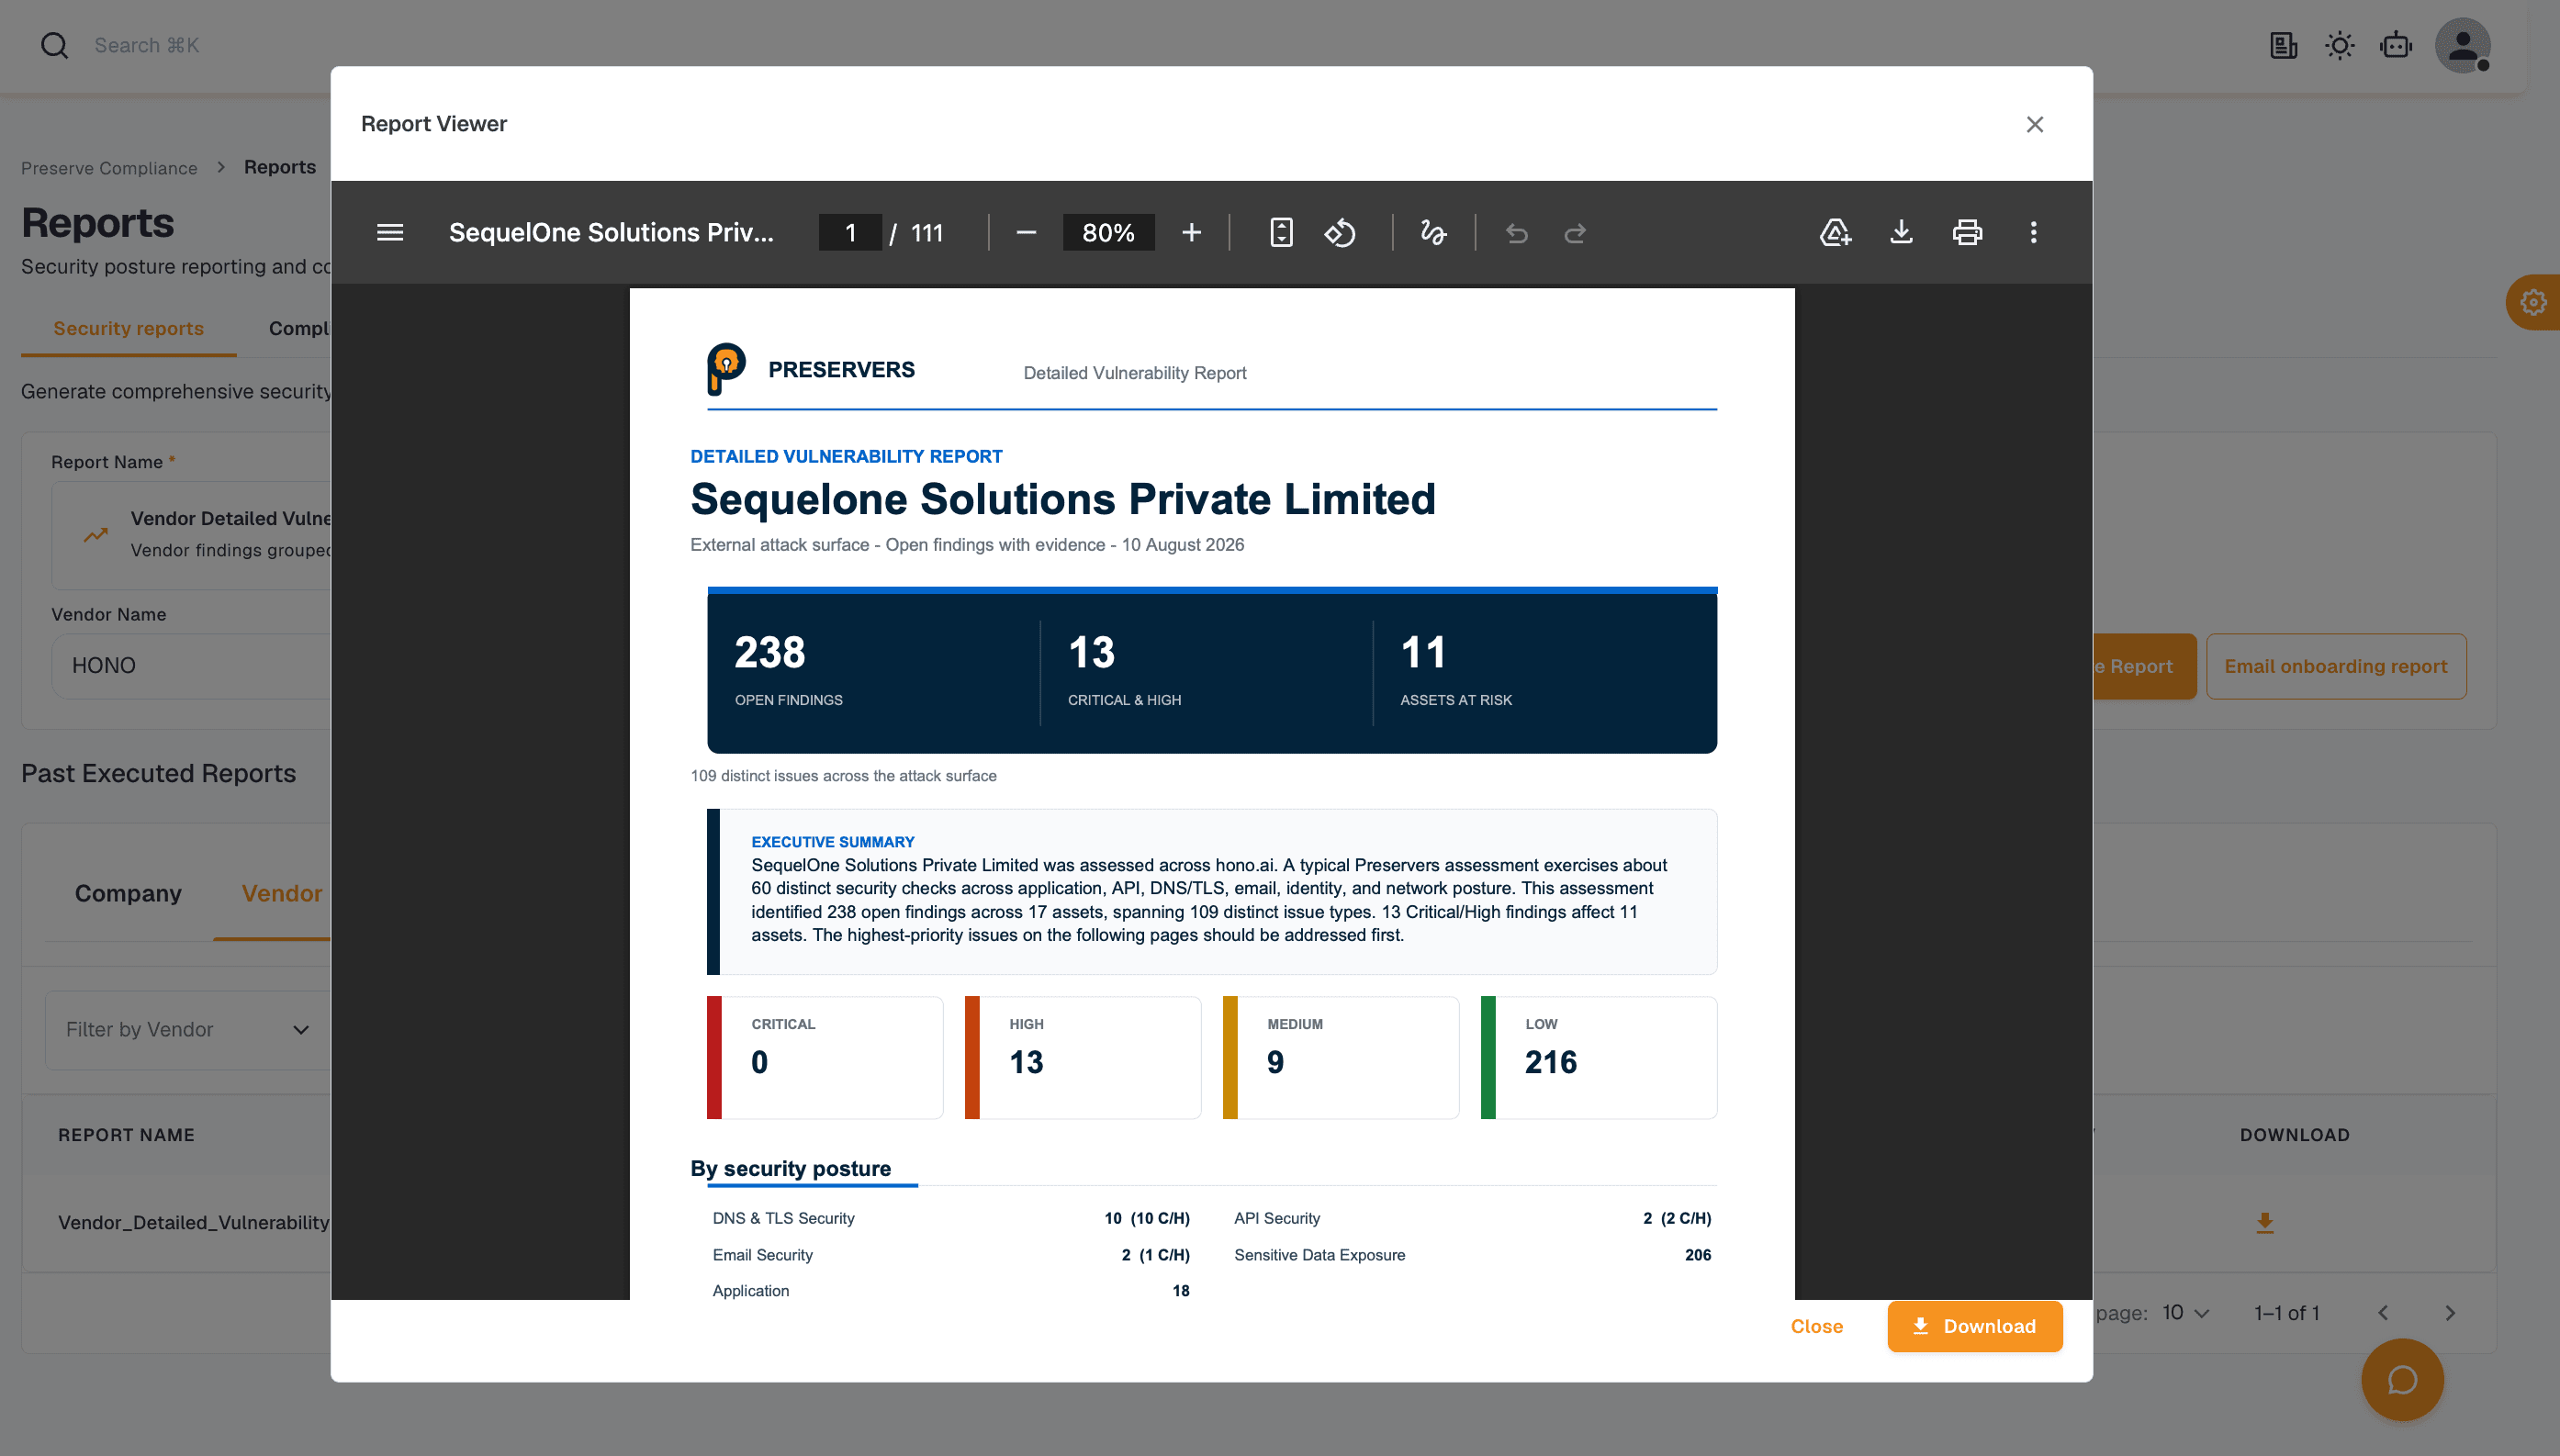Download PDF from viewer toolbar
This screenshot has width=2560, height=1456.
[1901, 233]
